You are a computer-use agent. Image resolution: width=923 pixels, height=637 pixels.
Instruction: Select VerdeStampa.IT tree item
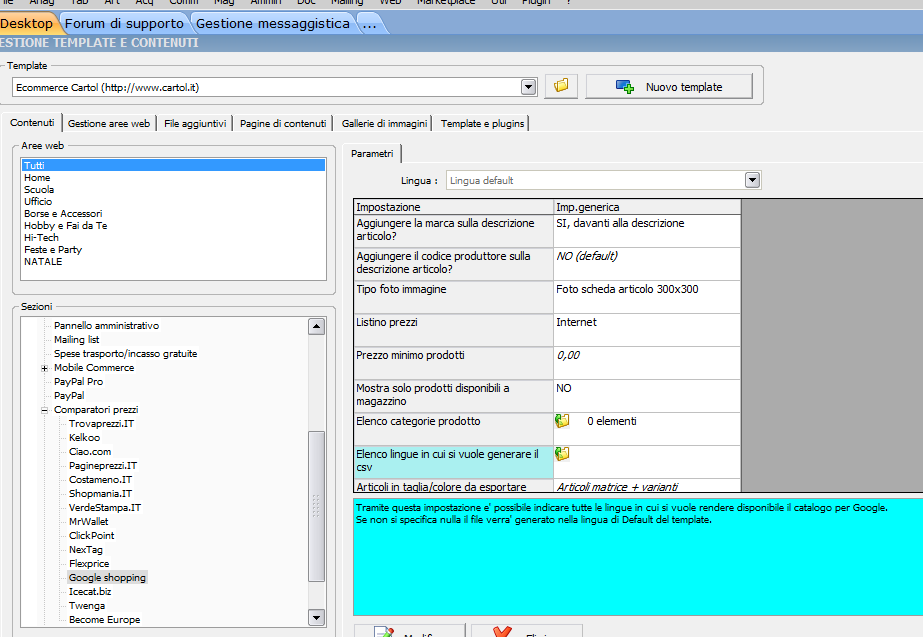[105, 507]
